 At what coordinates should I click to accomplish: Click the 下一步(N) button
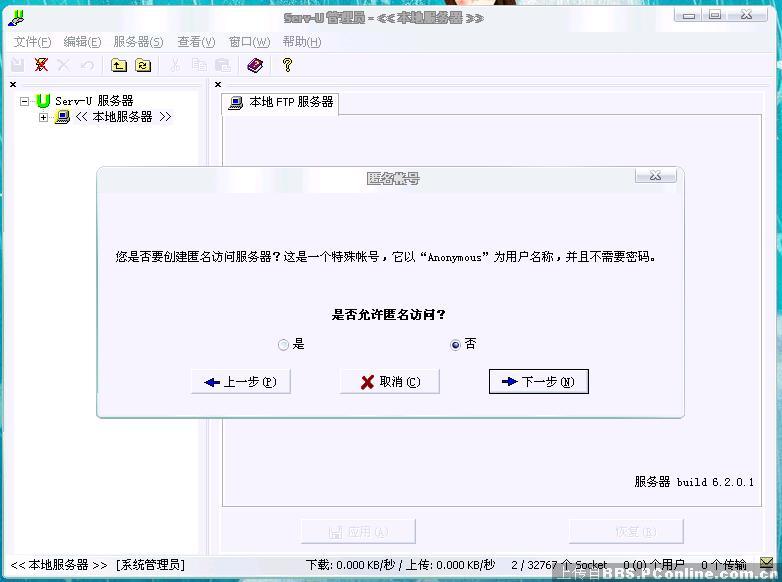pyautogui.click(x=538, y=382)
